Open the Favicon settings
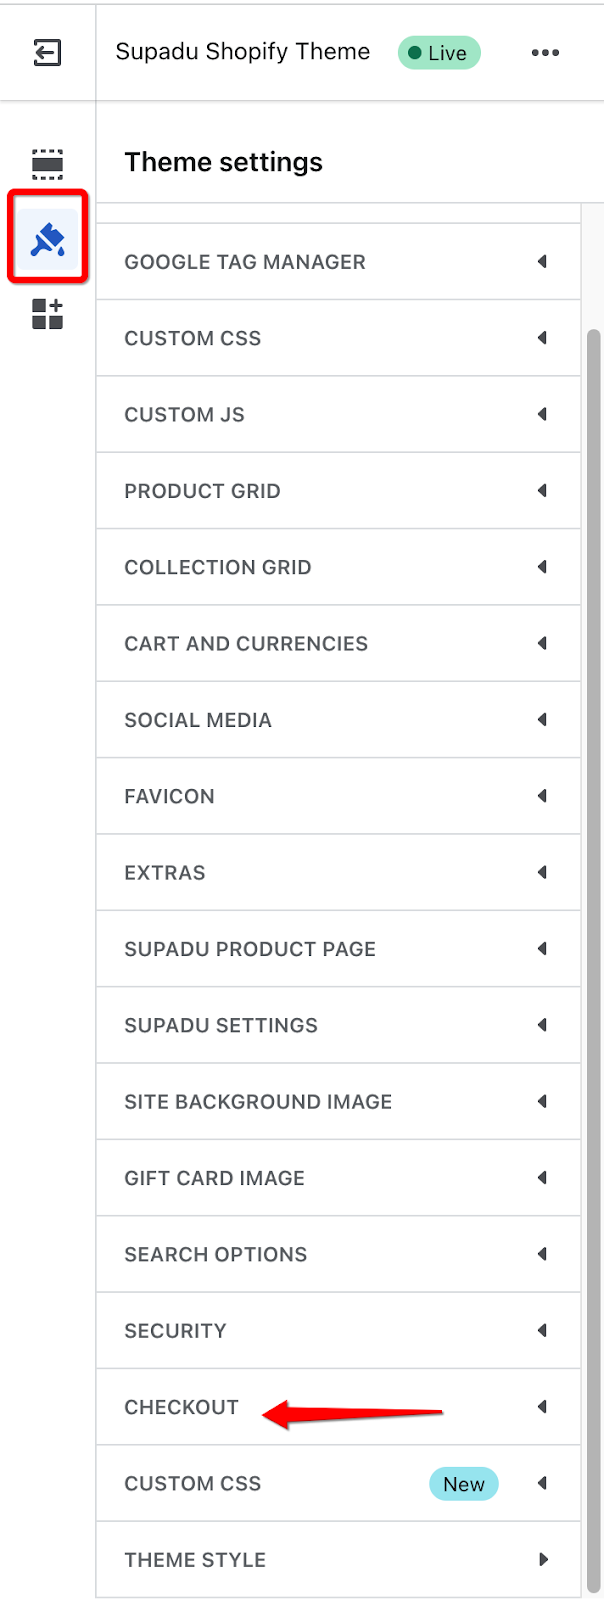The image size is (604, 1600). point(338,796)
